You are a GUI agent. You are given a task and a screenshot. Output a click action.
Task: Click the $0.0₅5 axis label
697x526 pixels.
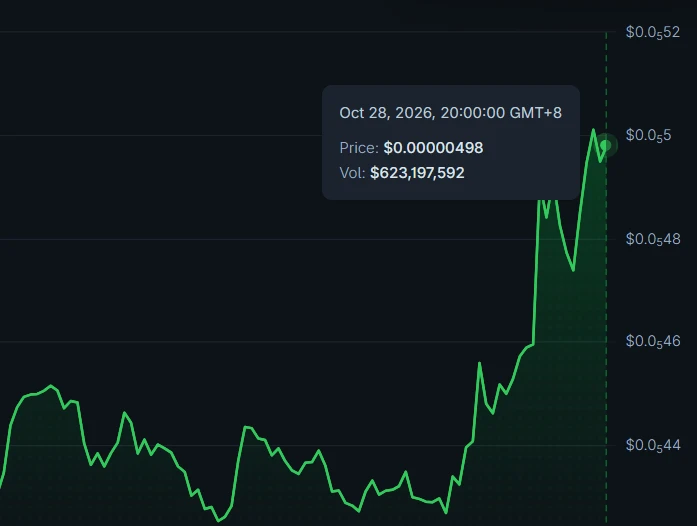click(x=648, y=136)
